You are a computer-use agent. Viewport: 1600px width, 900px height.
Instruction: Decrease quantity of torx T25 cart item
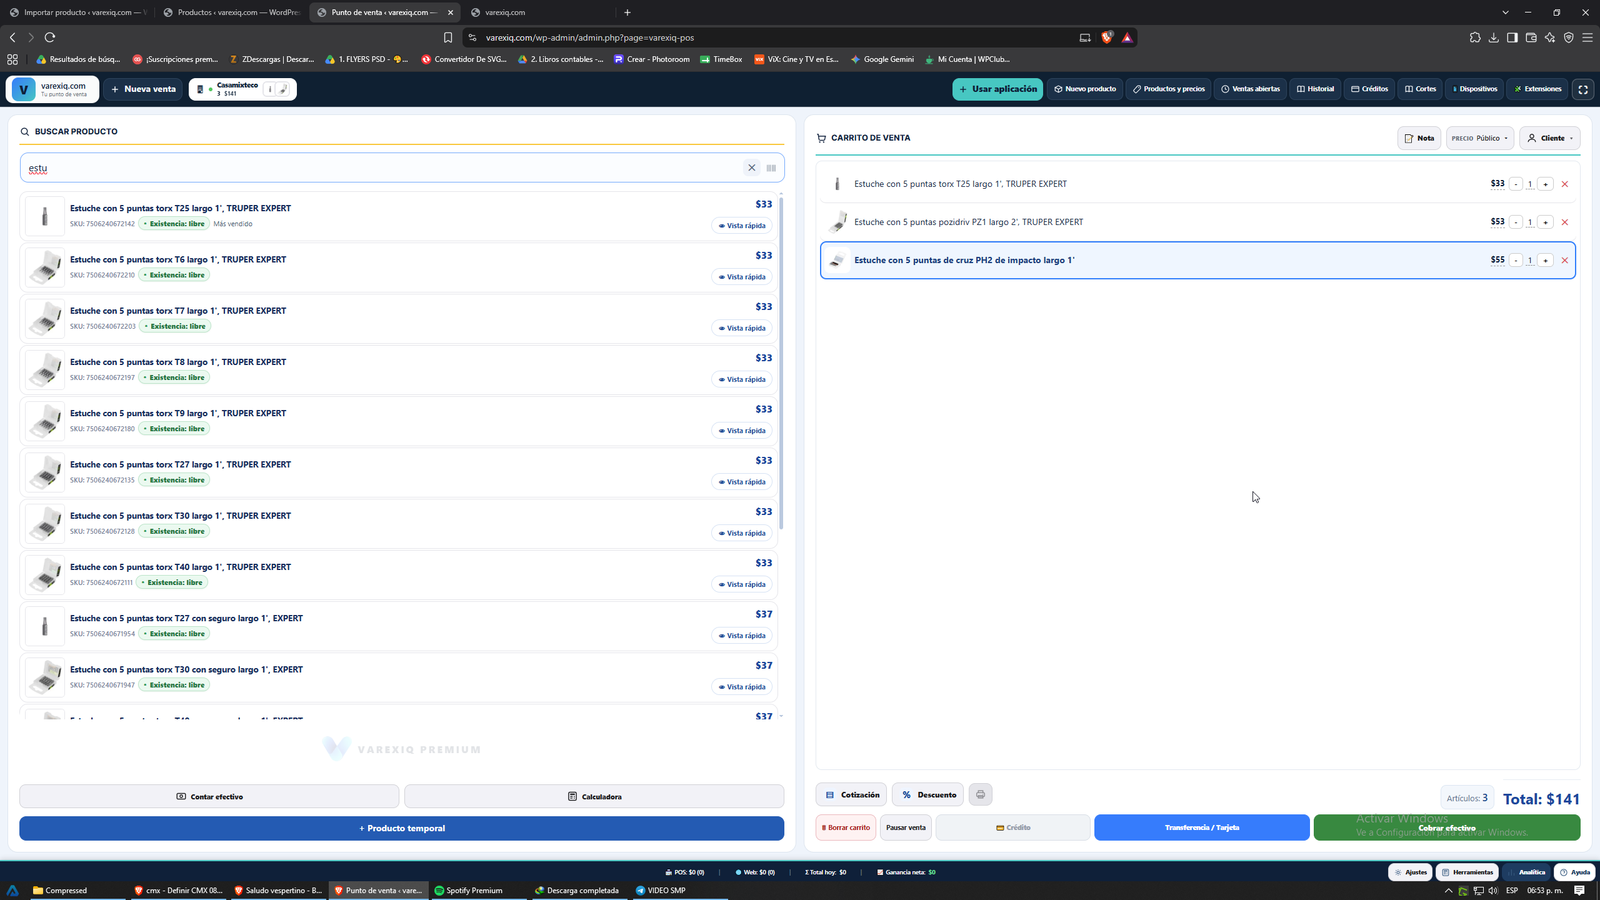click(x=1516, y=184)
